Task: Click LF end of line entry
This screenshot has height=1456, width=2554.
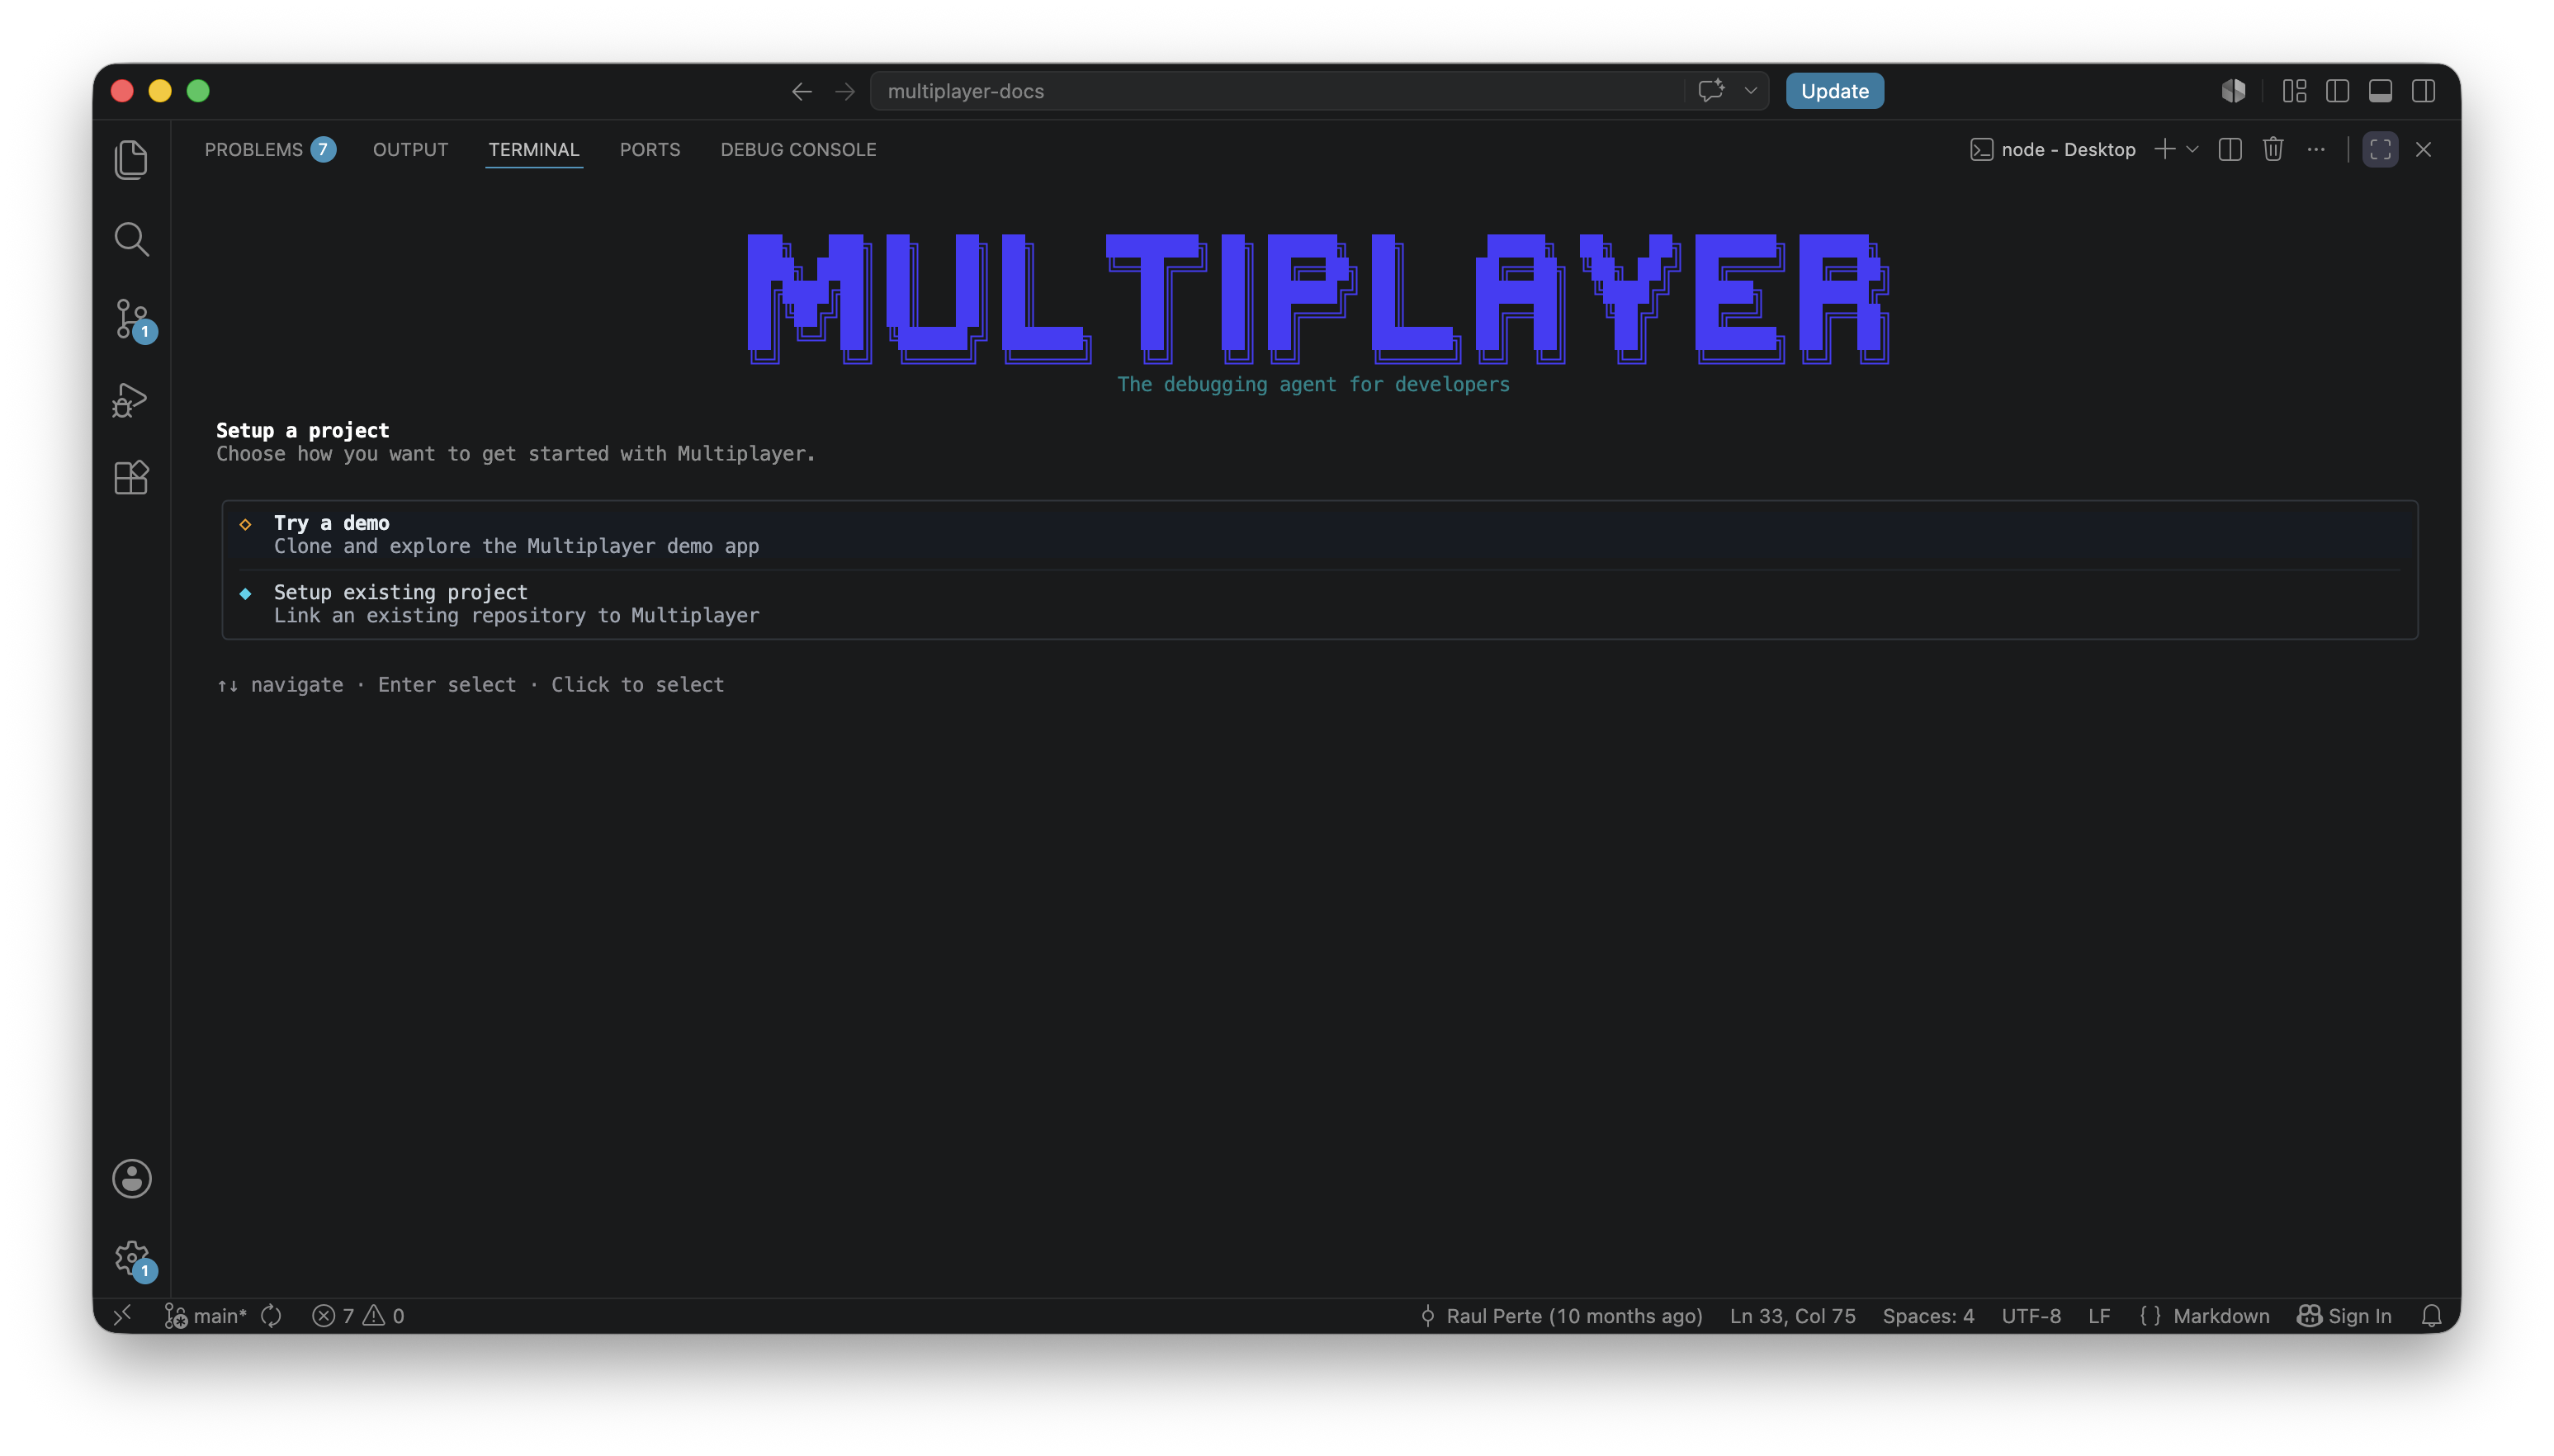Action: [x=2099, y=1315]
